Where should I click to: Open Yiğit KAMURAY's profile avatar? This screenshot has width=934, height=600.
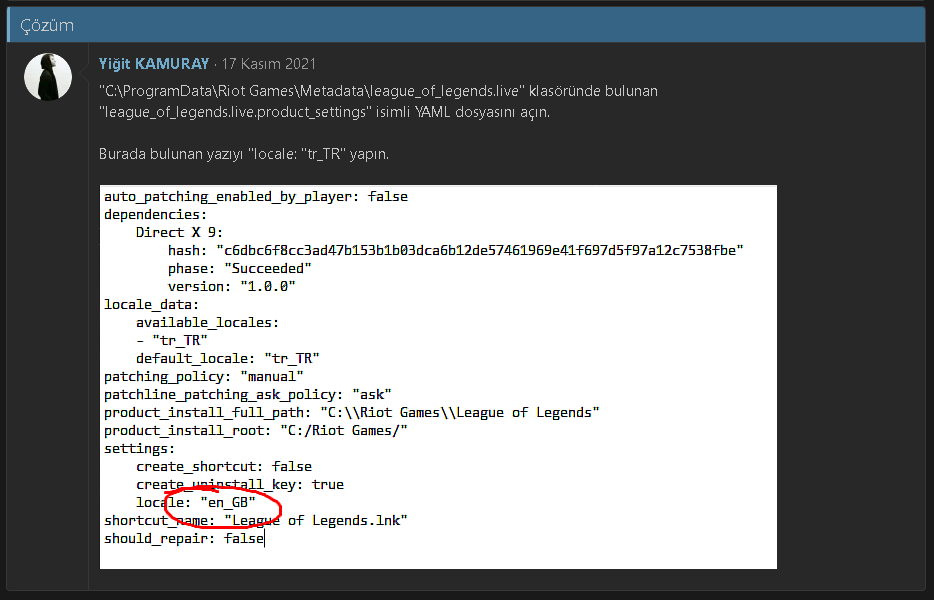point(48,77)
